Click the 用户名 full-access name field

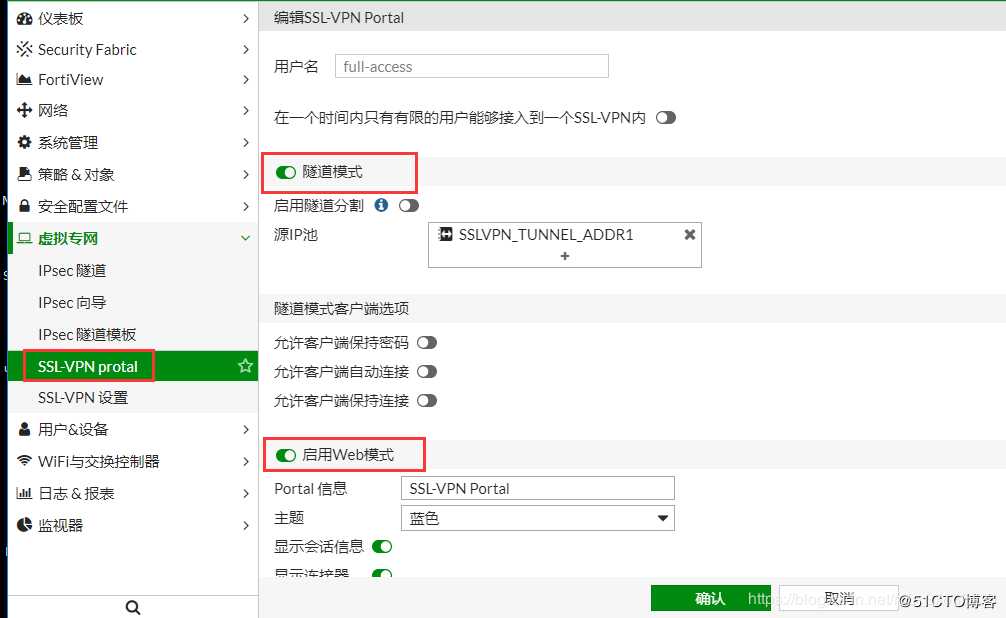472,66
